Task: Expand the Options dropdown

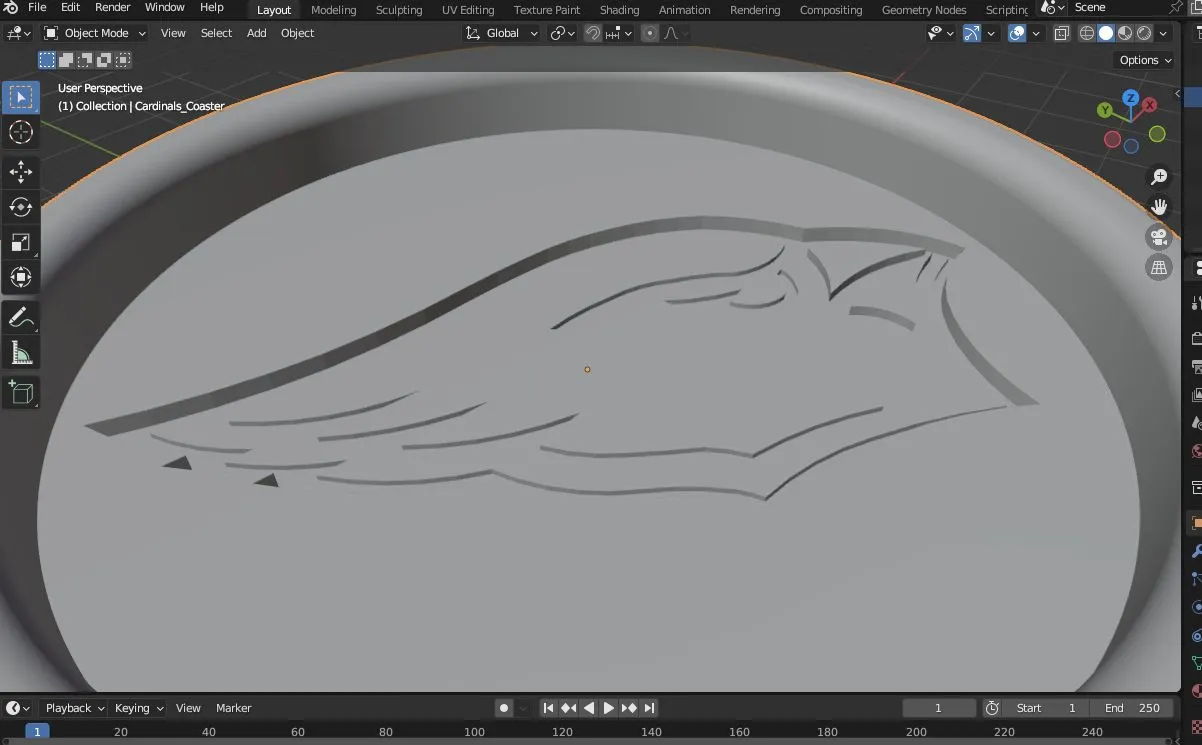Action: click(1145, 60)
